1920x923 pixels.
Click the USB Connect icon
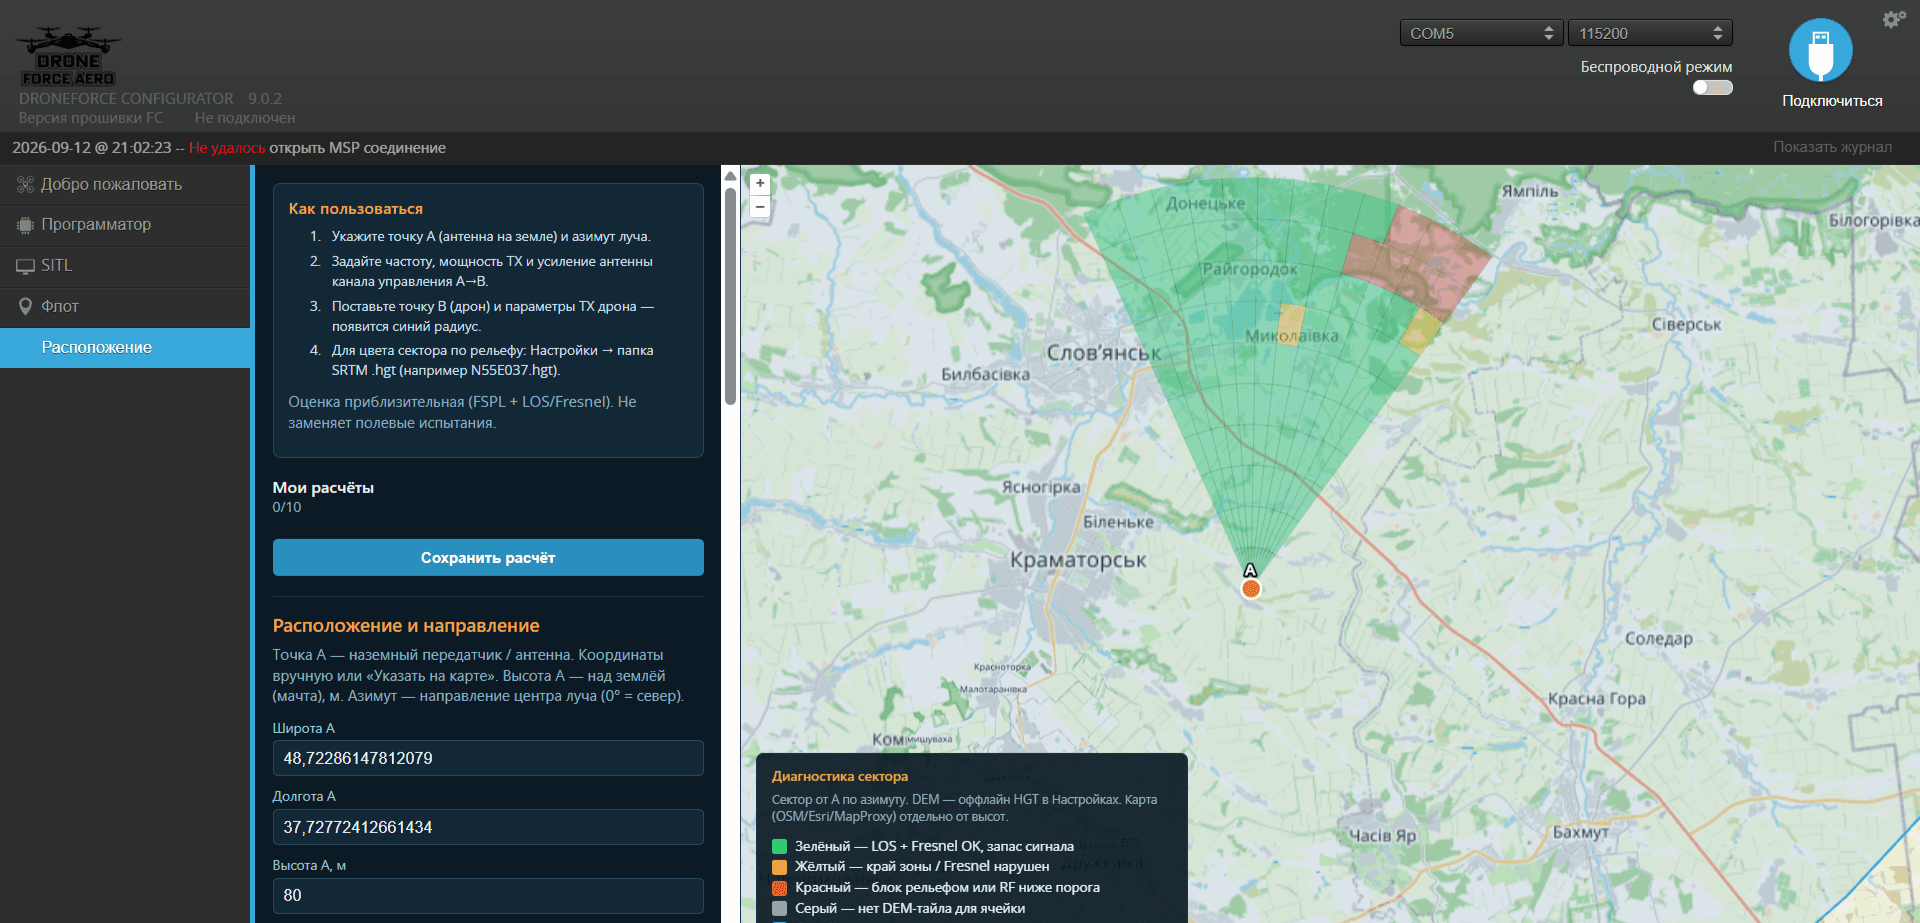point(1820,50)
